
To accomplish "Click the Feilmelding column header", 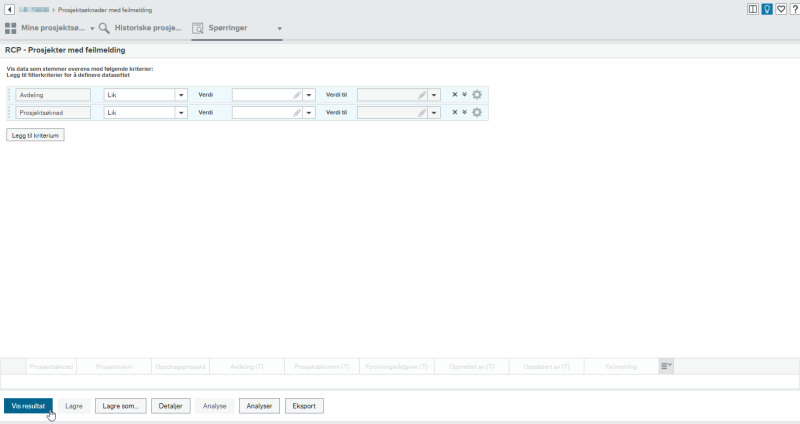I will pos(621,366).
